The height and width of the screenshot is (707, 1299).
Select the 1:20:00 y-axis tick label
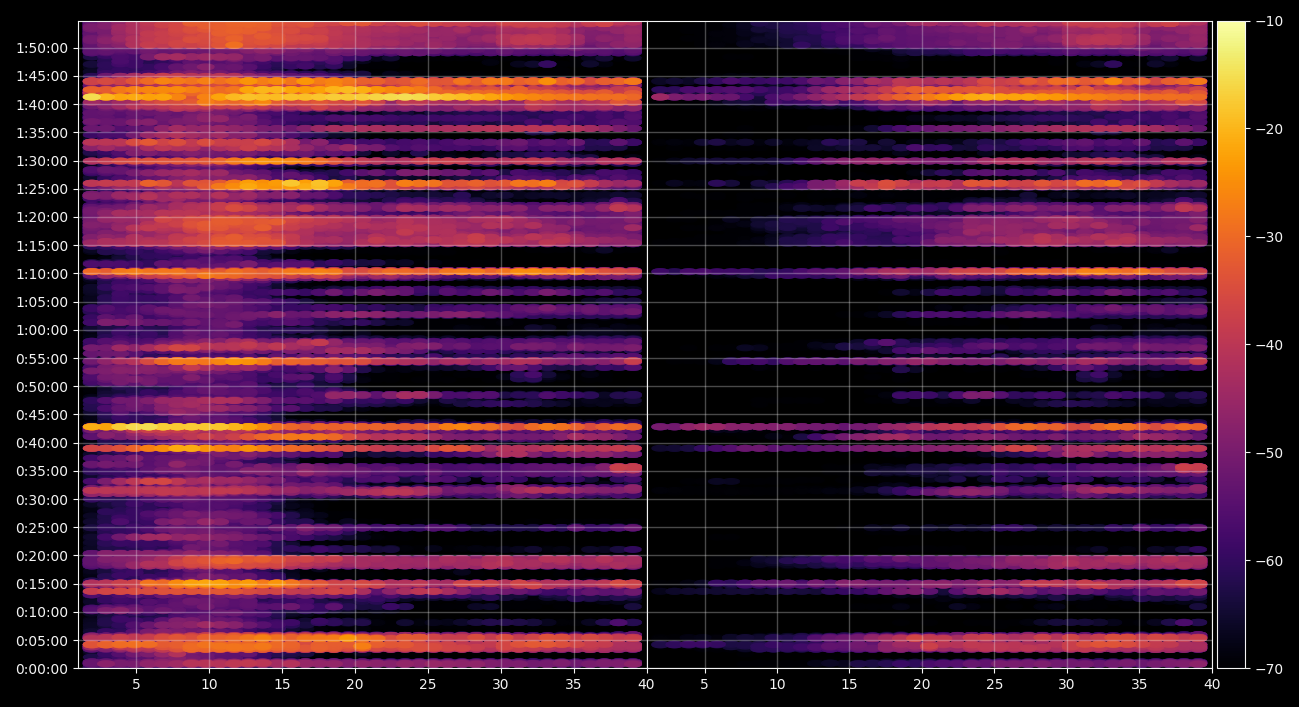[x=41, y=217]
